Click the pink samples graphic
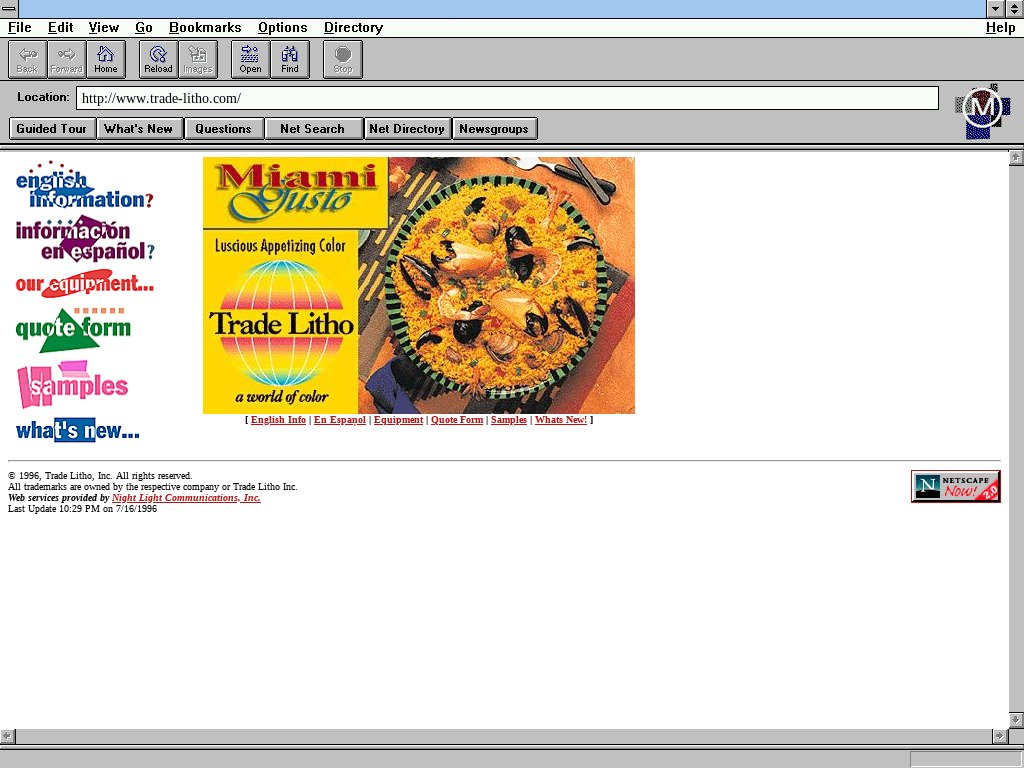The width and height of the screenshot is (1024, 768). [x=73, y=385]
